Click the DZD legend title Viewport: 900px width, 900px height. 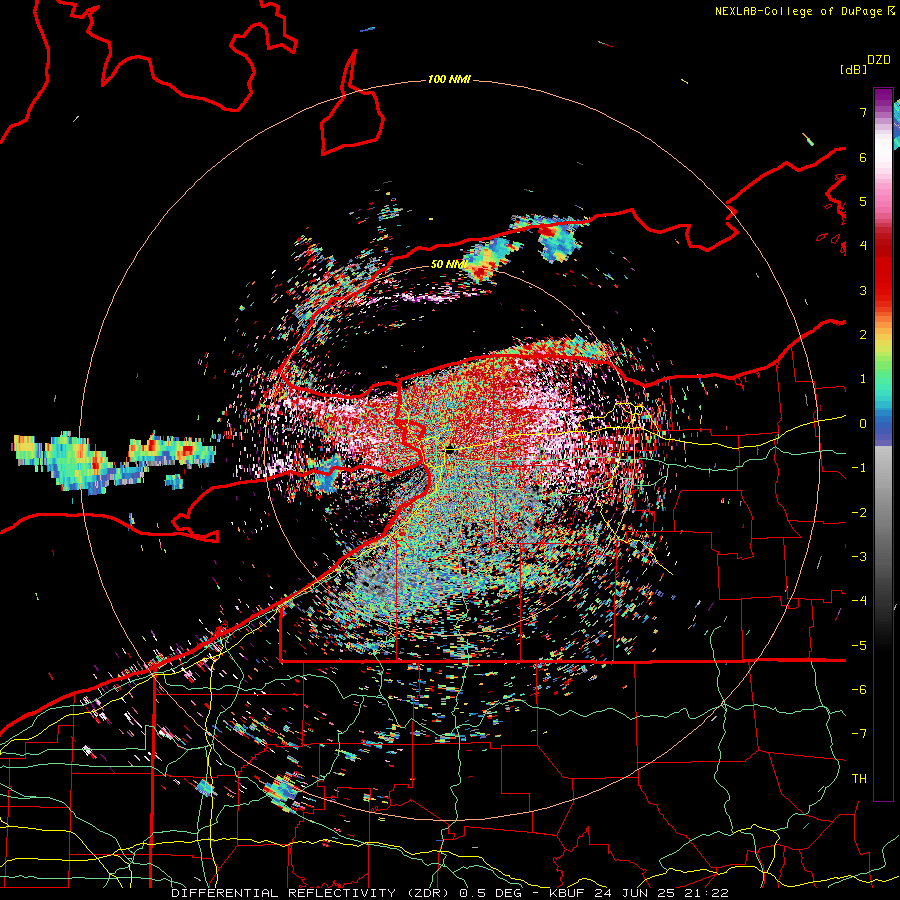pyautogui.click(x=879, y=60)
